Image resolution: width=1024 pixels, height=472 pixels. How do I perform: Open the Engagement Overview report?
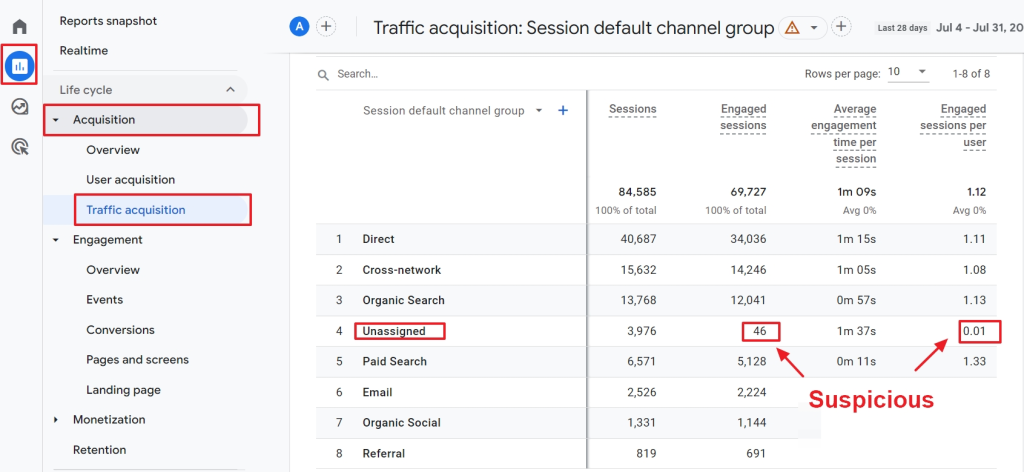point(113,270)
